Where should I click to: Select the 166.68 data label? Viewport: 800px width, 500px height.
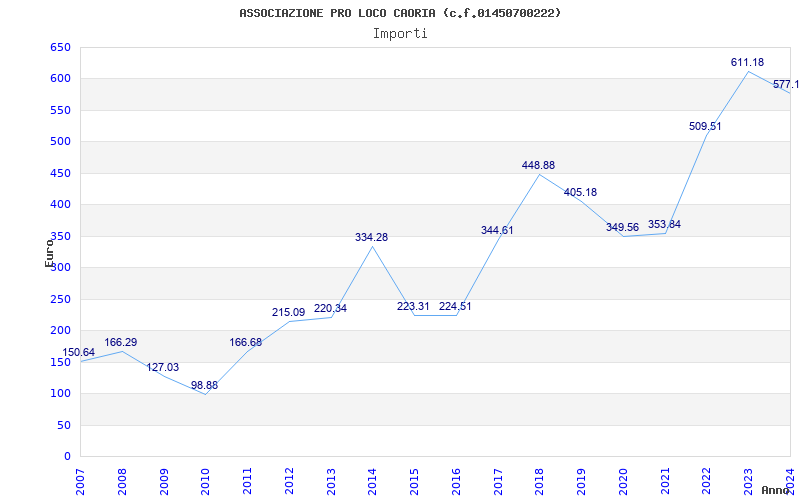point(246,342)
